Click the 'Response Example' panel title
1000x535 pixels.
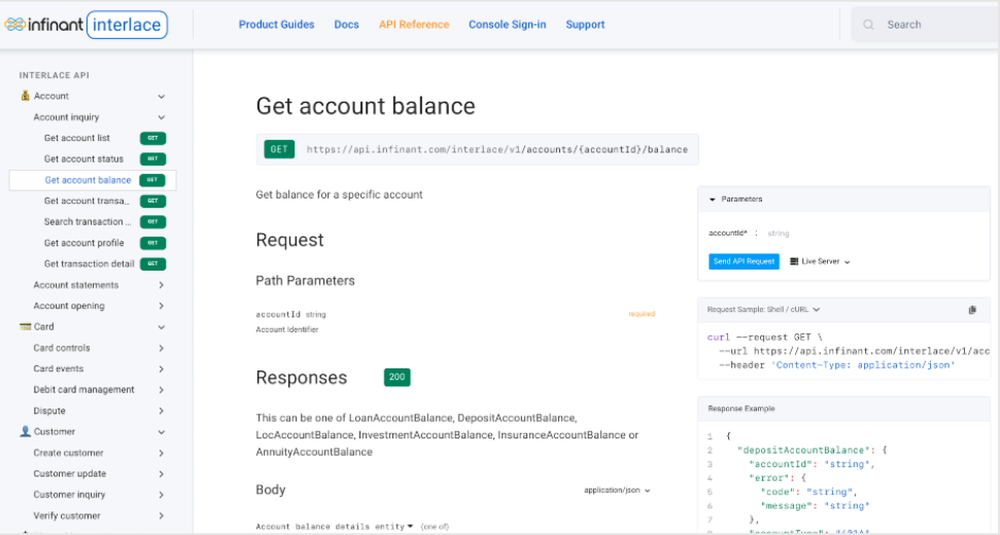[741, 409]
